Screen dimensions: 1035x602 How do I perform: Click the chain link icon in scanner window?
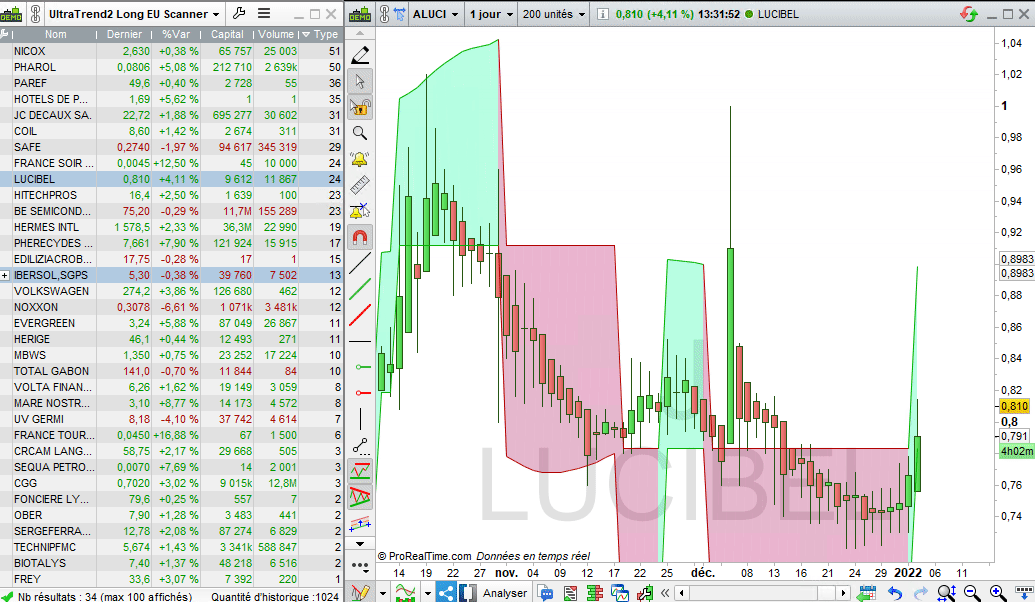tap(35, 14)
